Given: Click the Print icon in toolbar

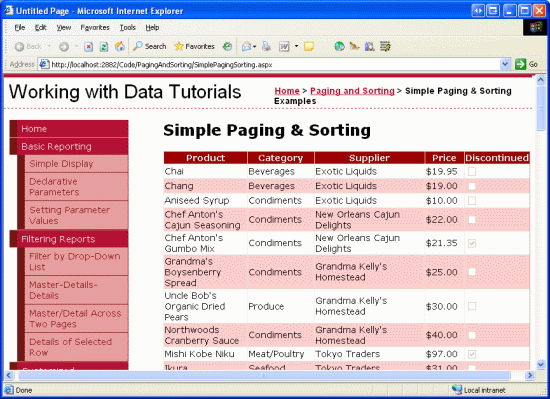Looking at the screenshot, I should (266, 46).
